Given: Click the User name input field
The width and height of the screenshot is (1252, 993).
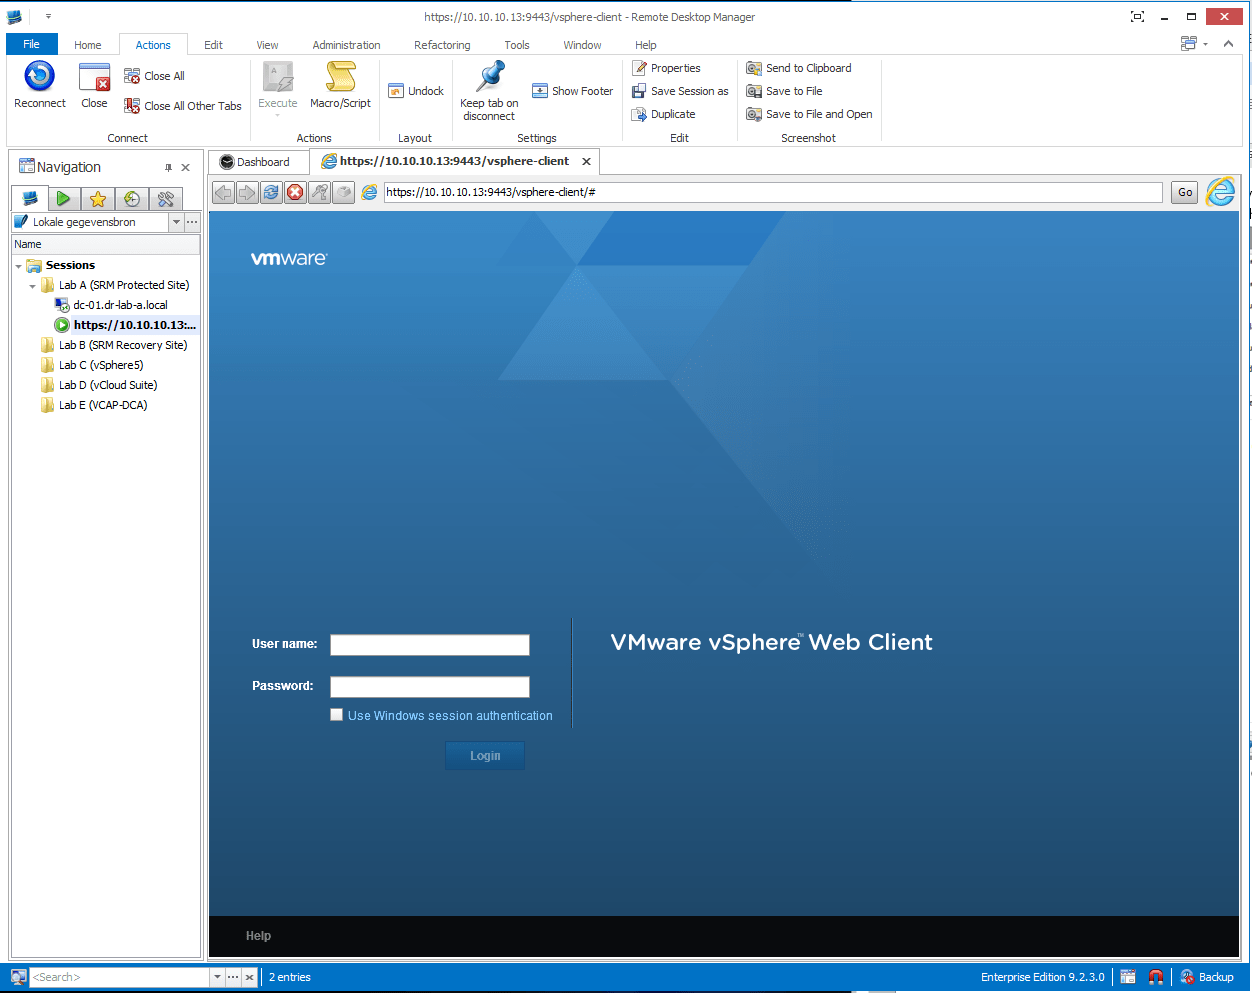Looking at the screenshot, I should point(430,645).
